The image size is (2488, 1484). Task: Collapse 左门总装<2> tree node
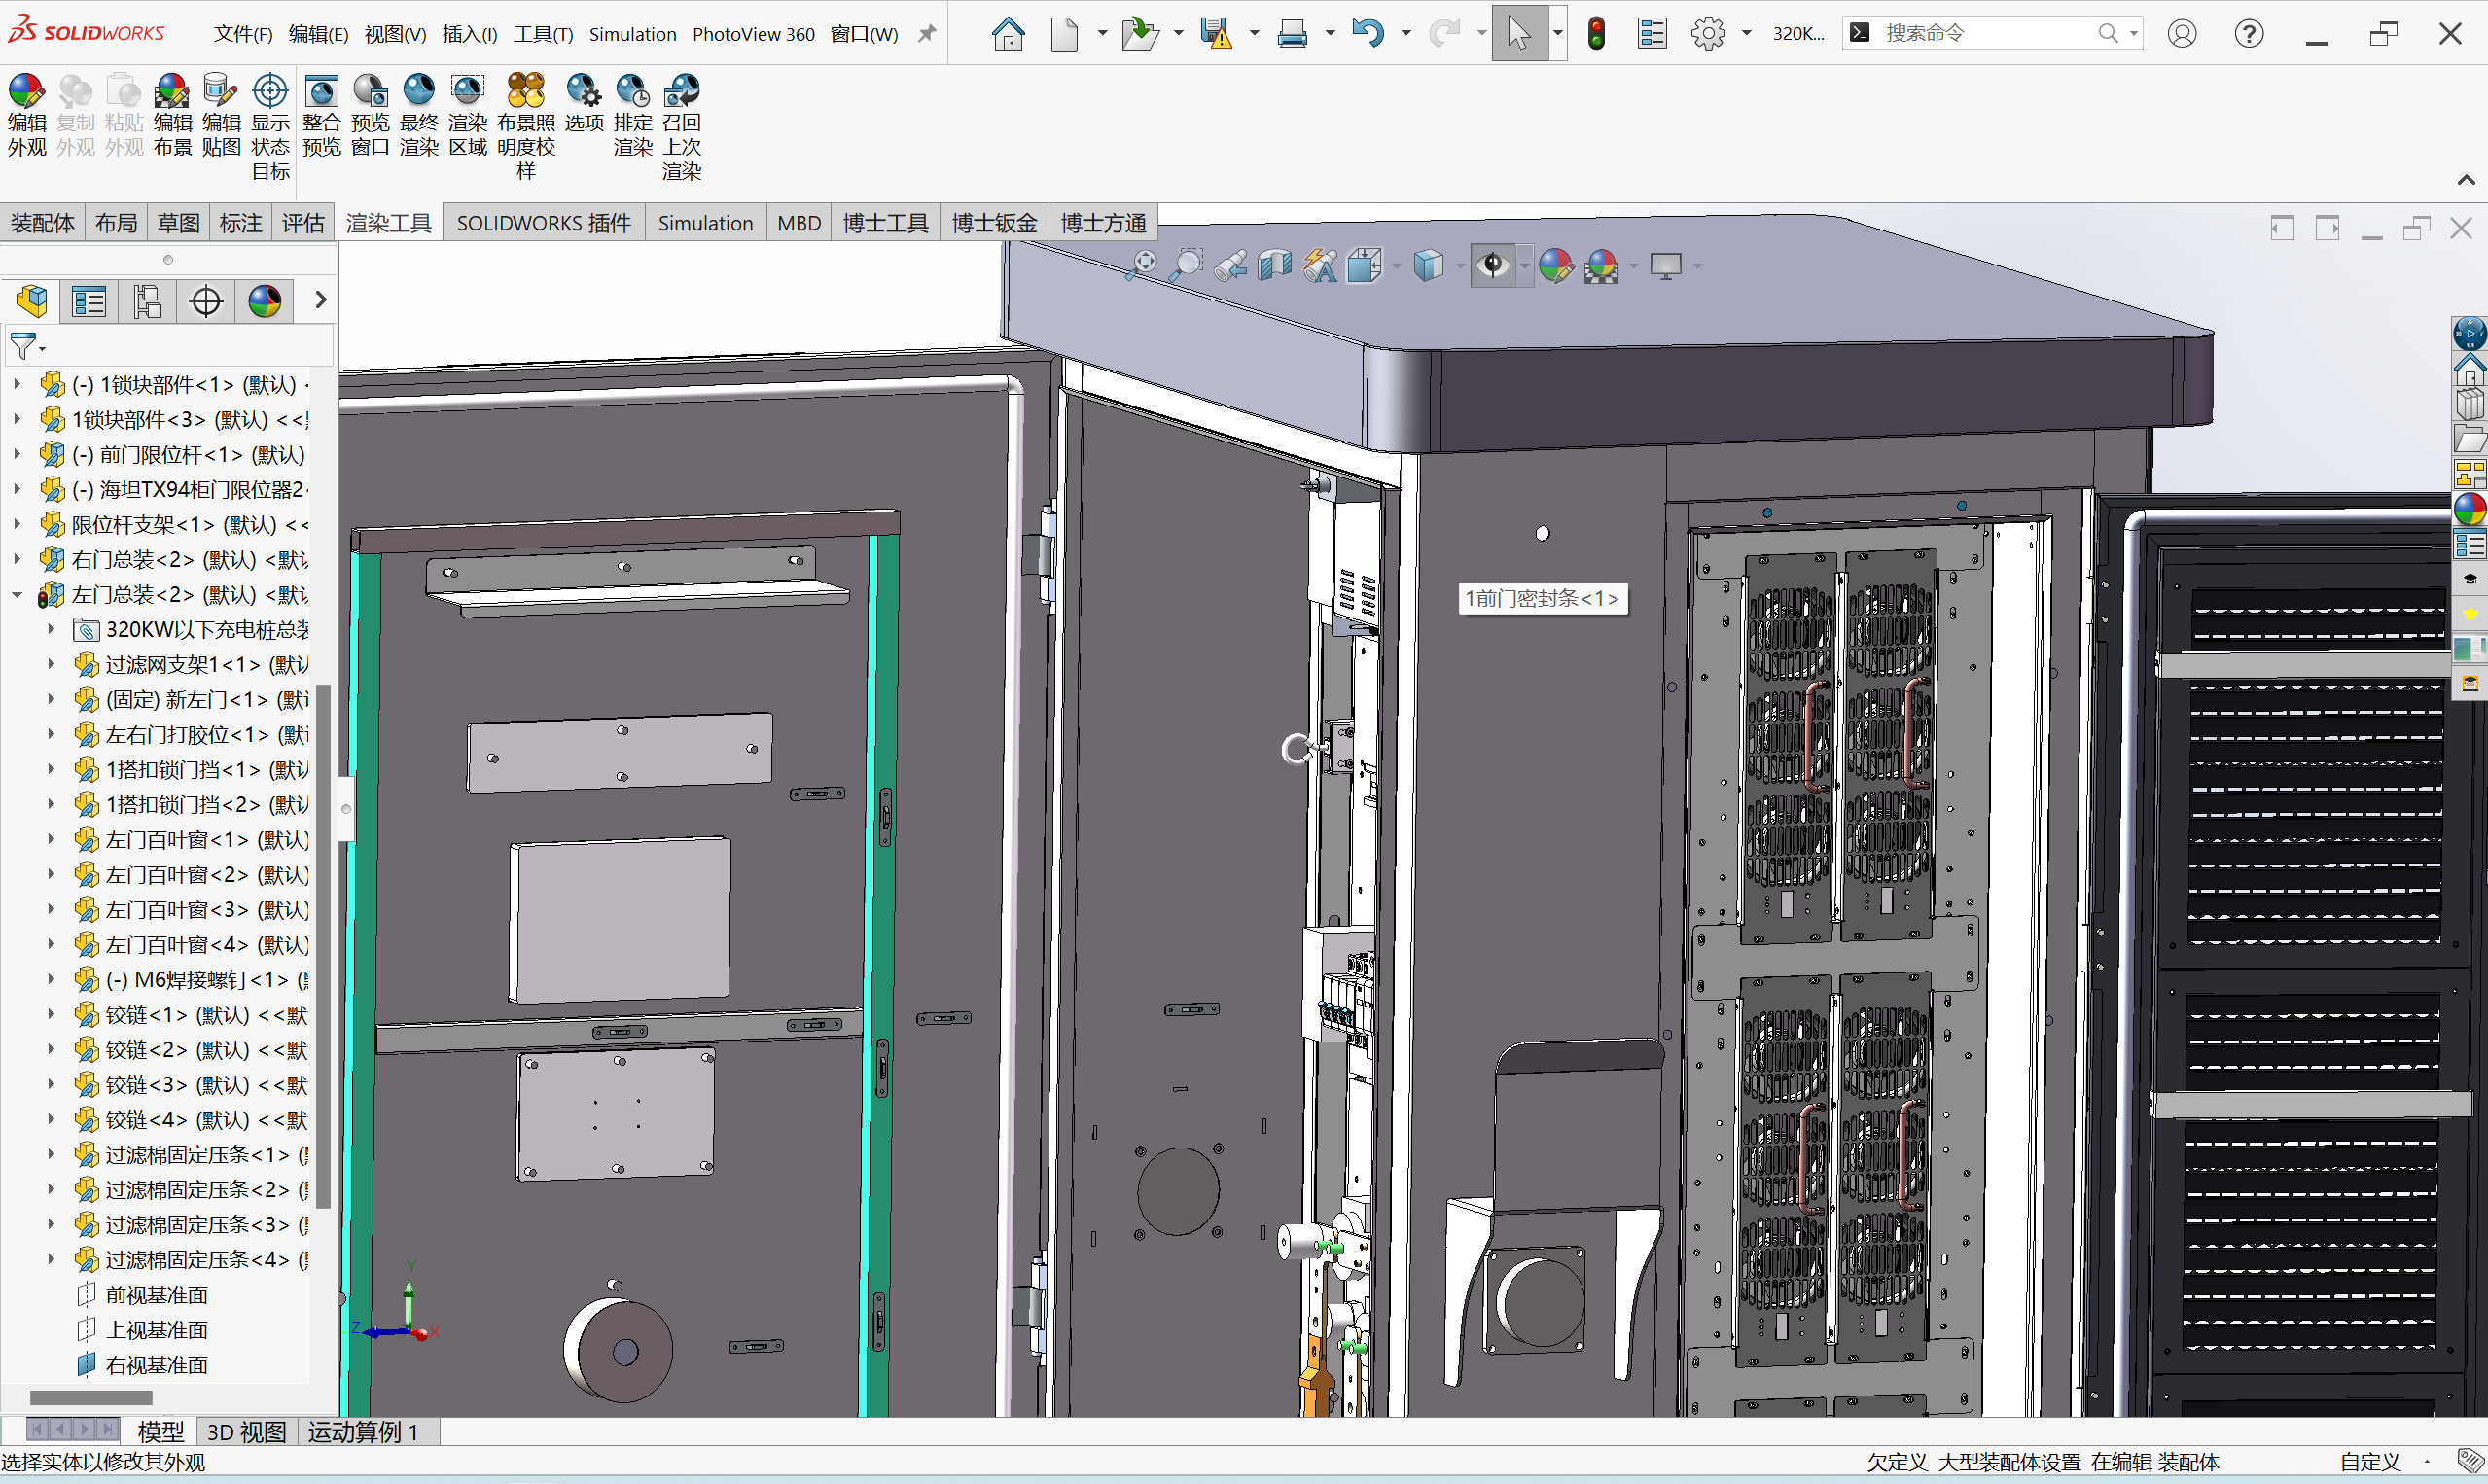[17, 595]
